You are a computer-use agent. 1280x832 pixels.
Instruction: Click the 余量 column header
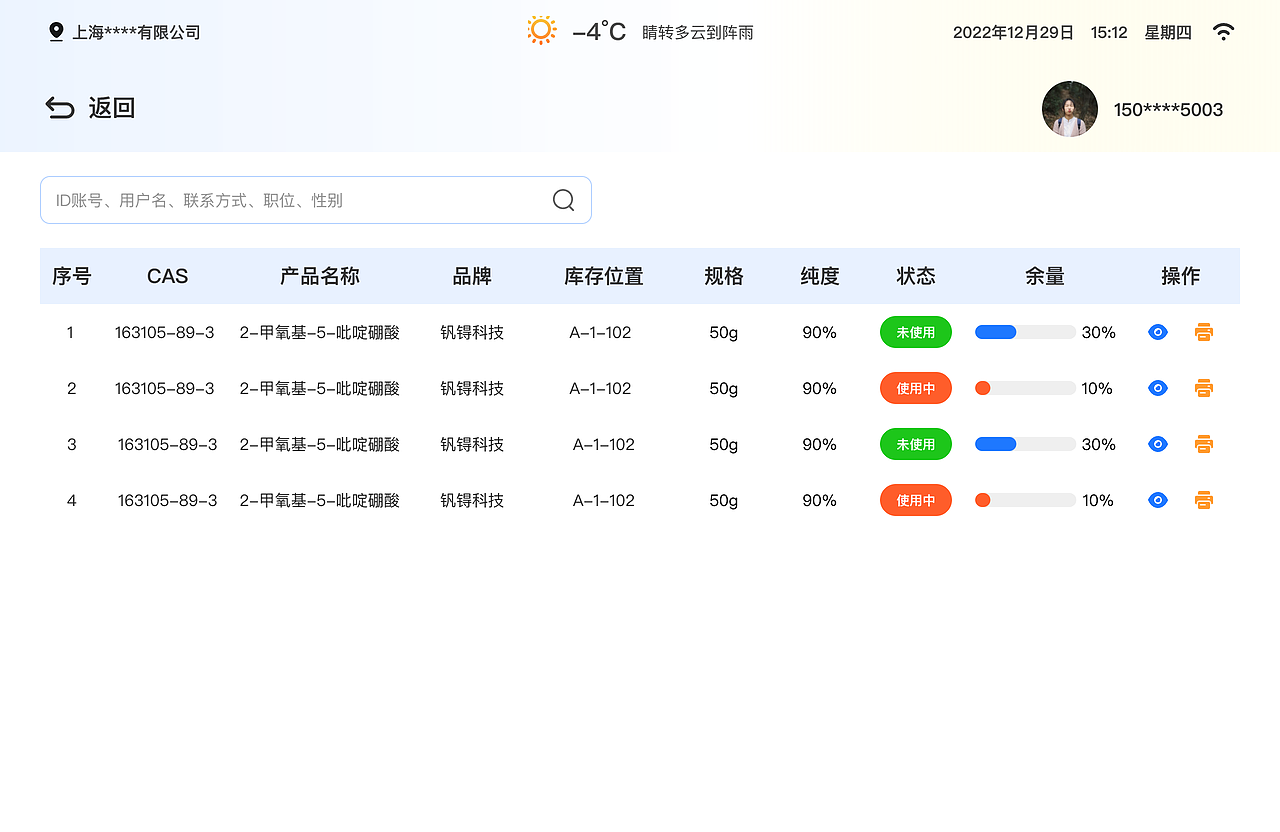[1044, 276]
